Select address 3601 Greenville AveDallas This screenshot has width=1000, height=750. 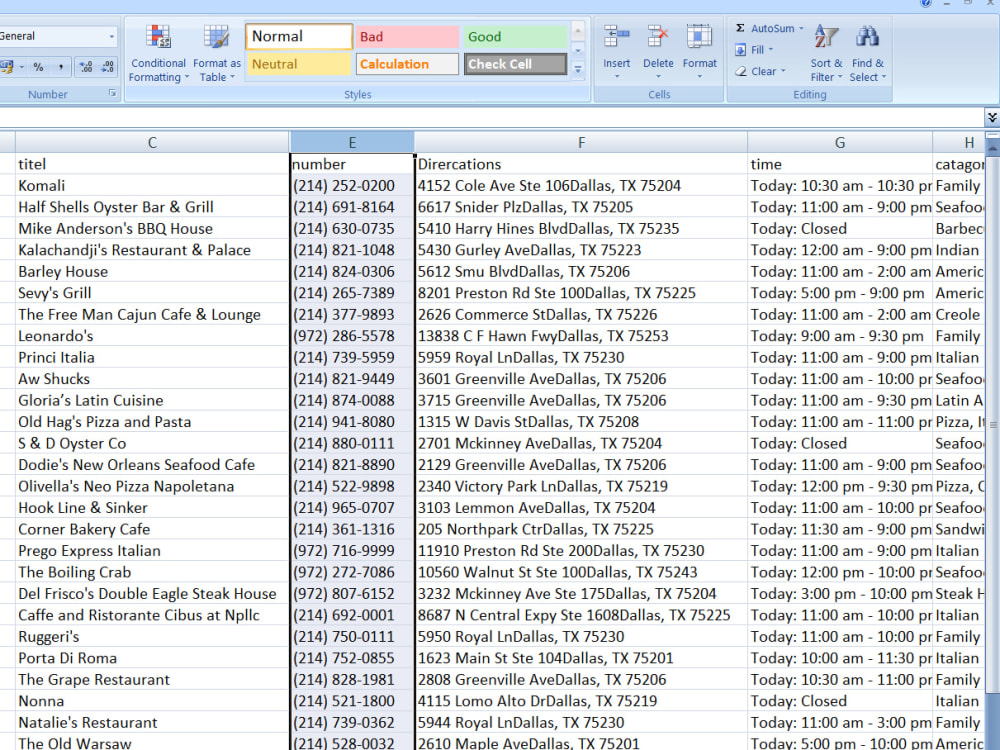pyautogui.click(x=581, y=379)
